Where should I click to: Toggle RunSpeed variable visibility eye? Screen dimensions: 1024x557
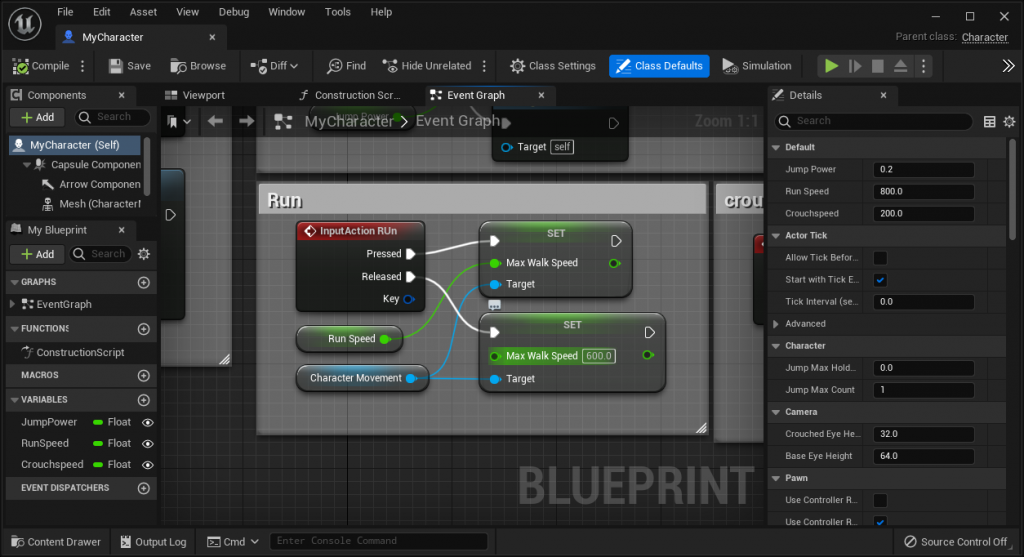[148, 444]
